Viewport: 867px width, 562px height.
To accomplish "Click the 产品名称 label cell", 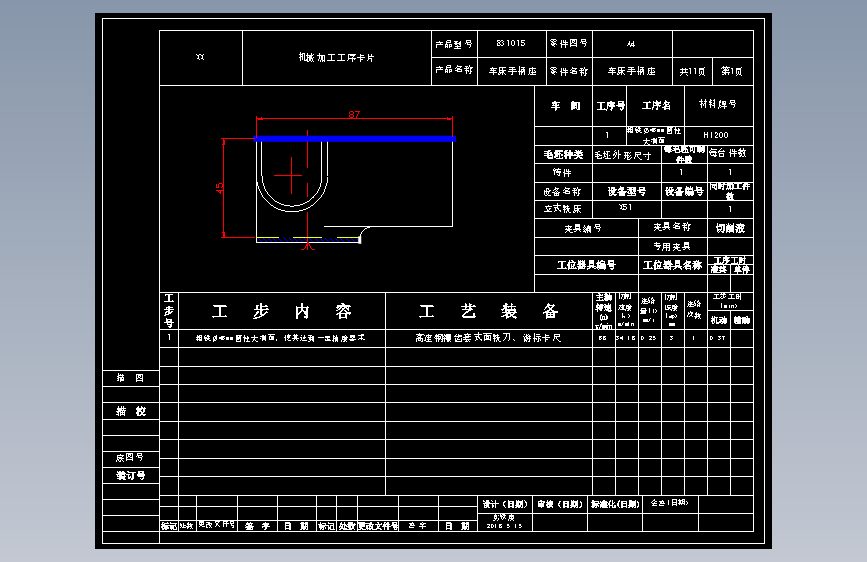I will pyautogui.click(x=454, y=70).
